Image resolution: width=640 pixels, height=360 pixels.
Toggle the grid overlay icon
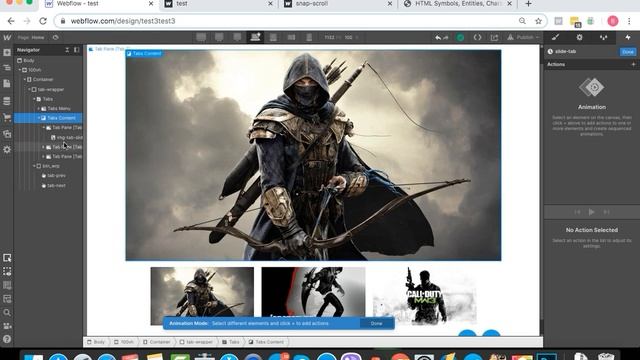[7, 285]
